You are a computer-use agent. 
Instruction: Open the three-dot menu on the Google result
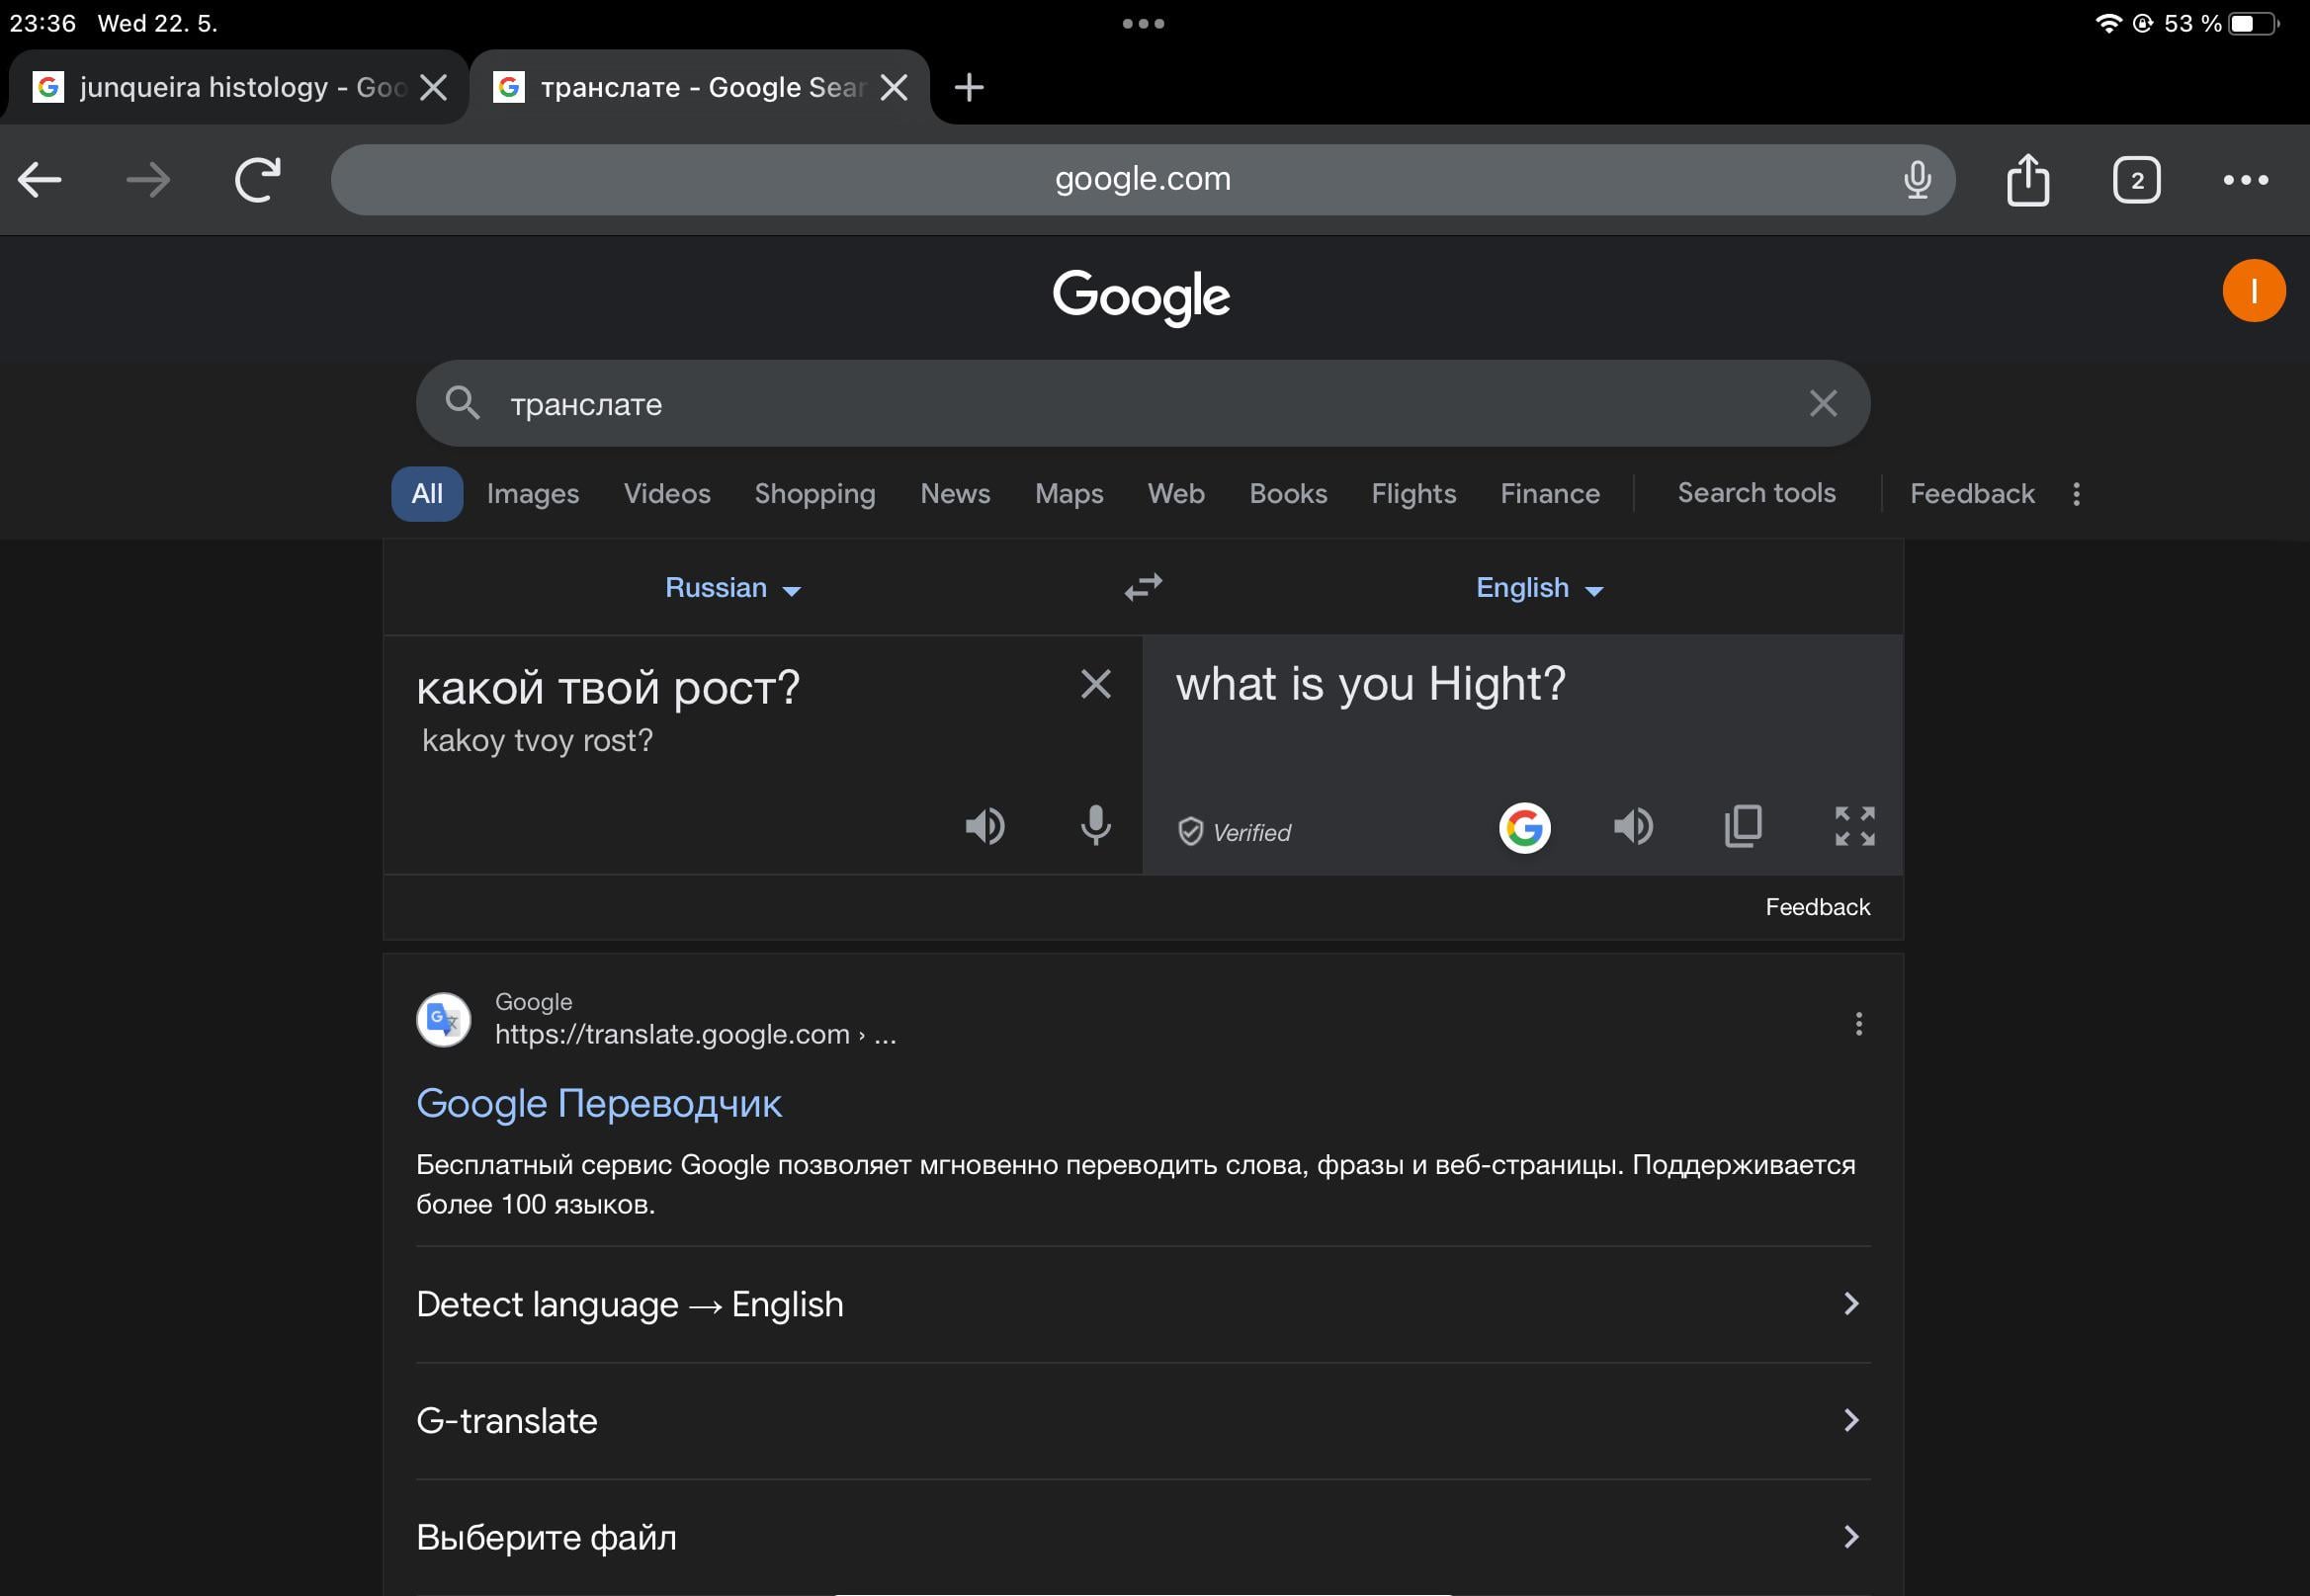[x=1859, y=1023]
